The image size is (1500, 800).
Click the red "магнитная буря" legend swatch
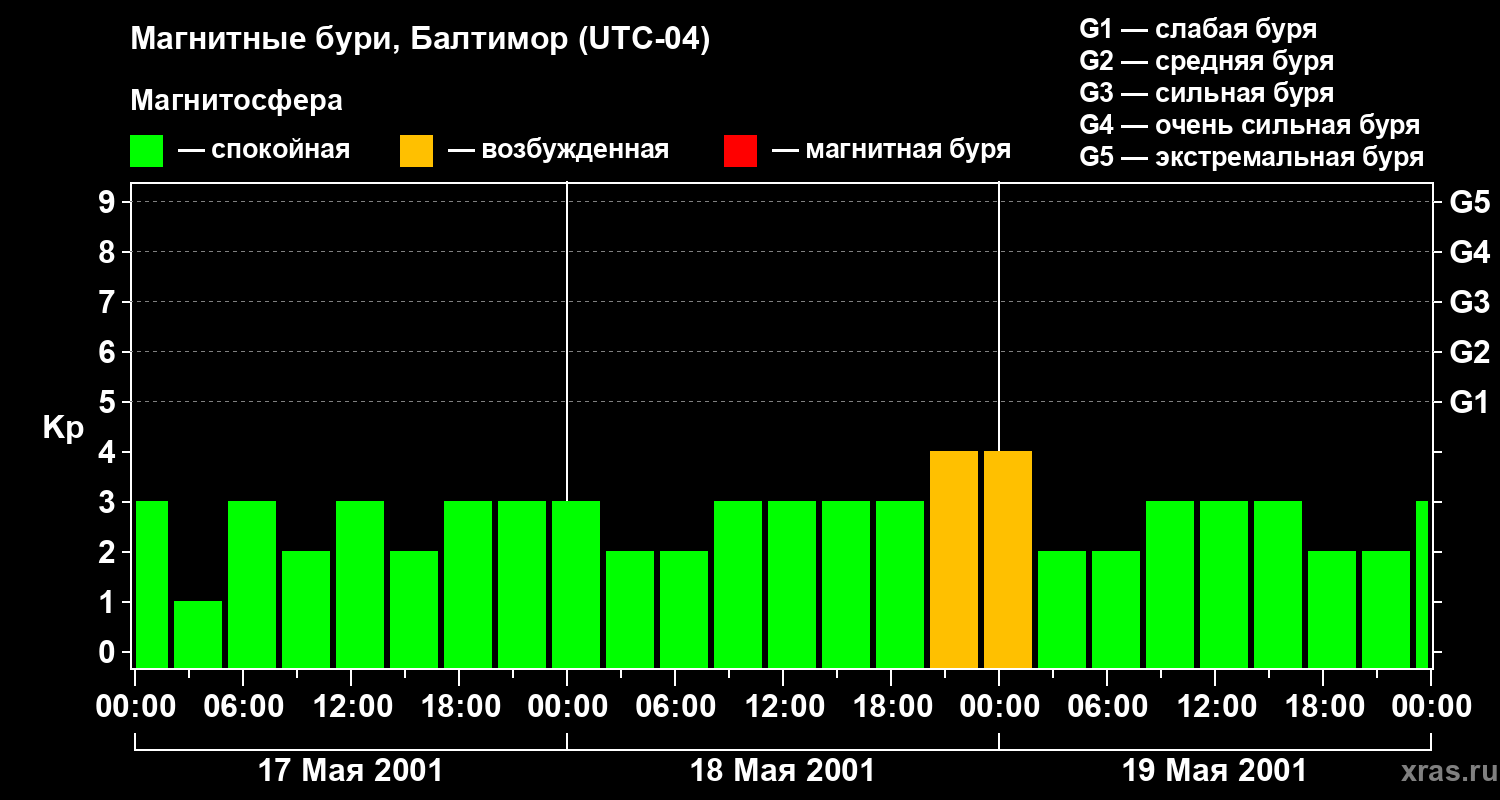click(x=740, y=151)
